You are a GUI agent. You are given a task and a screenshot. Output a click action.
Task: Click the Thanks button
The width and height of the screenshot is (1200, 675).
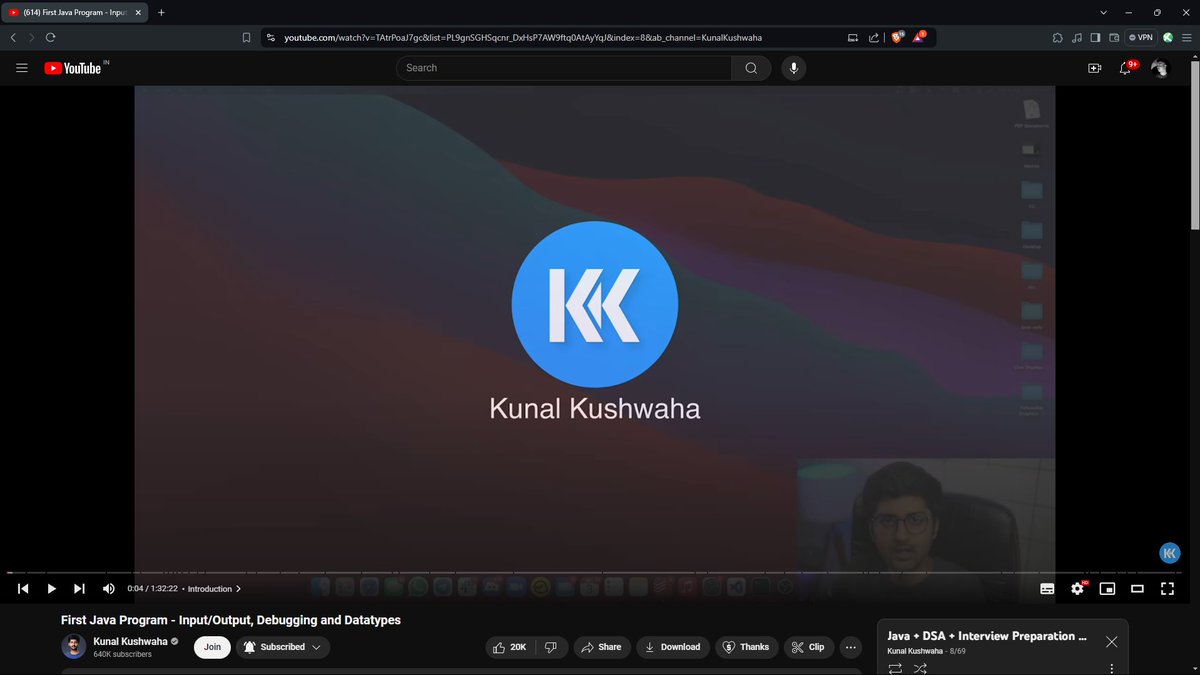click(746, 647)
